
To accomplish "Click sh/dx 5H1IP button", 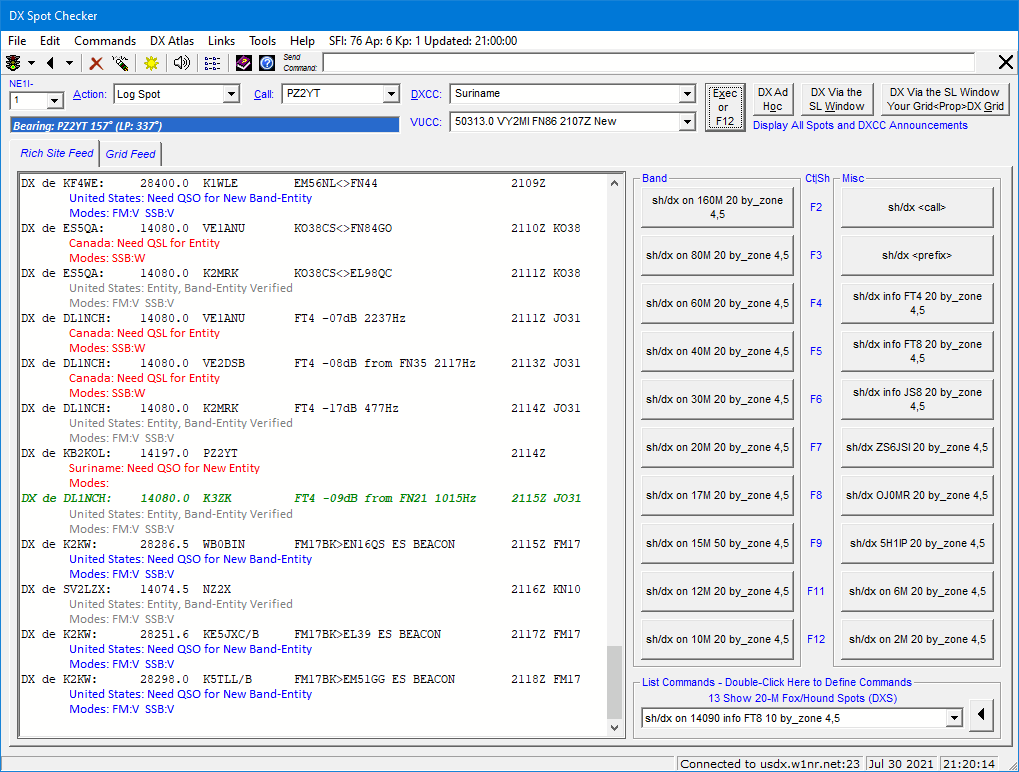I will 917,543.
